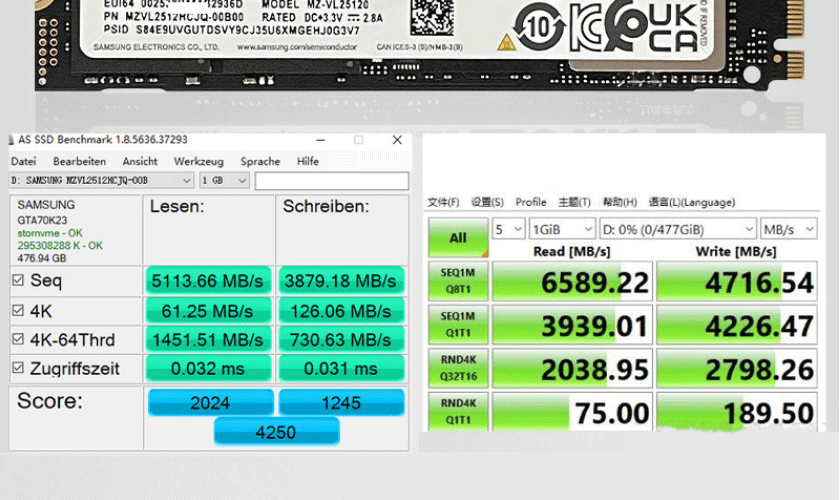Viewport: 840px width, 500px height.
Task: Open the Bearbeiten menu
Action: tap(79, 161)
